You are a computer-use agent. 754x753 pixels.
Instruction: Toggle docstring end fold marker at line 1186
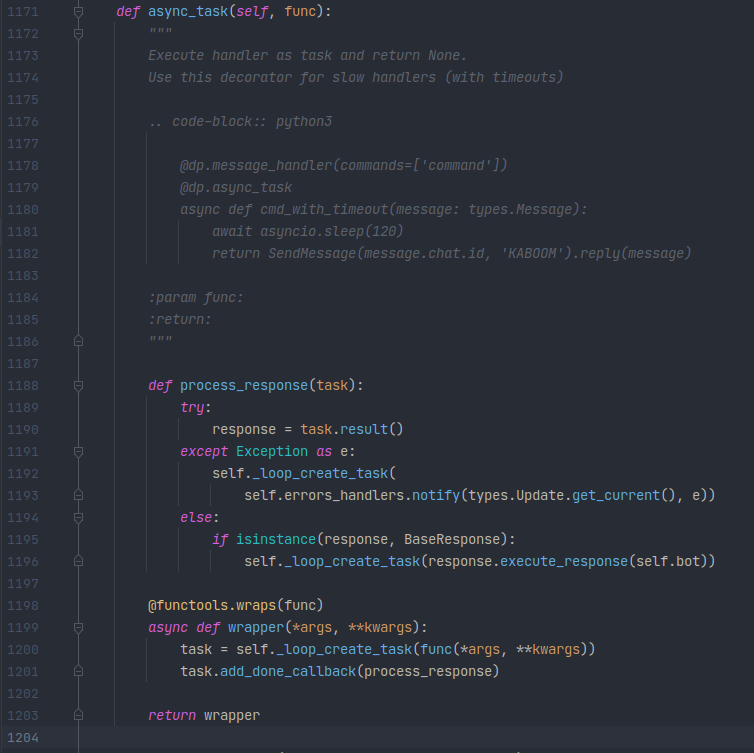(x=78, y=341)
